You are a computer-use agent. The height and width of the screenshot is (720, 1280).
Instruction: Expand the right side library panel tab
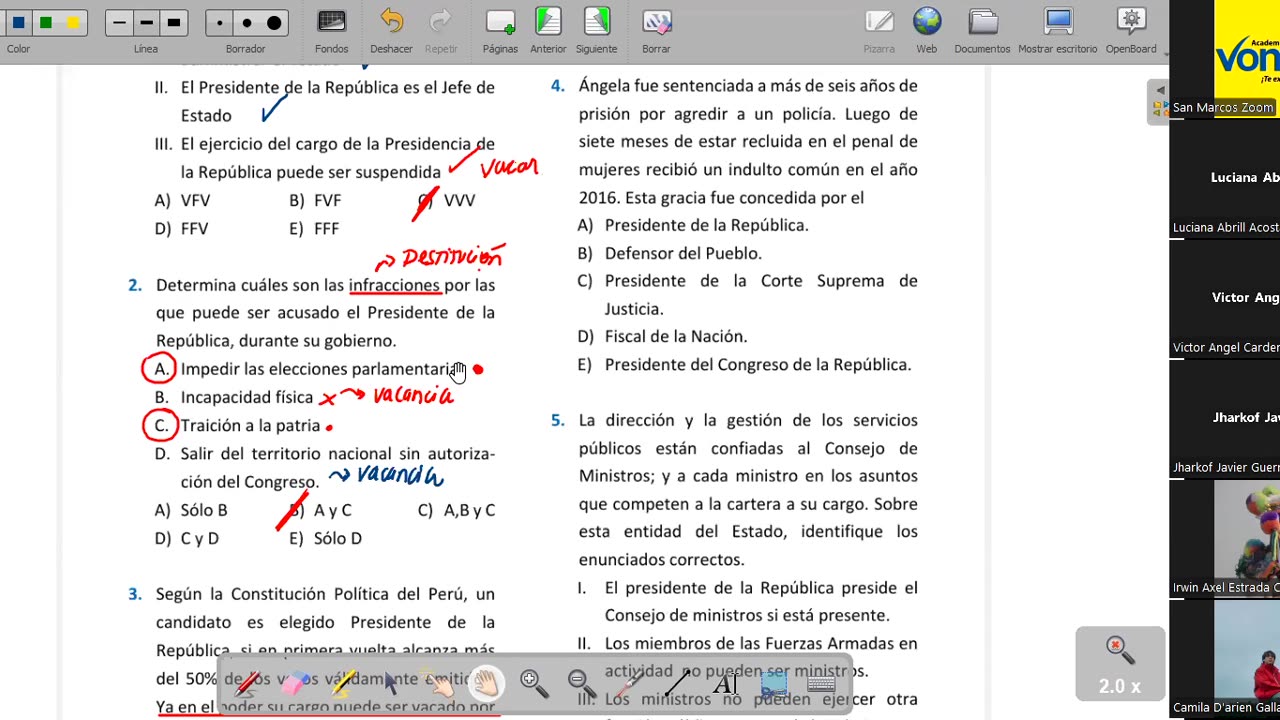[1159, 100]
